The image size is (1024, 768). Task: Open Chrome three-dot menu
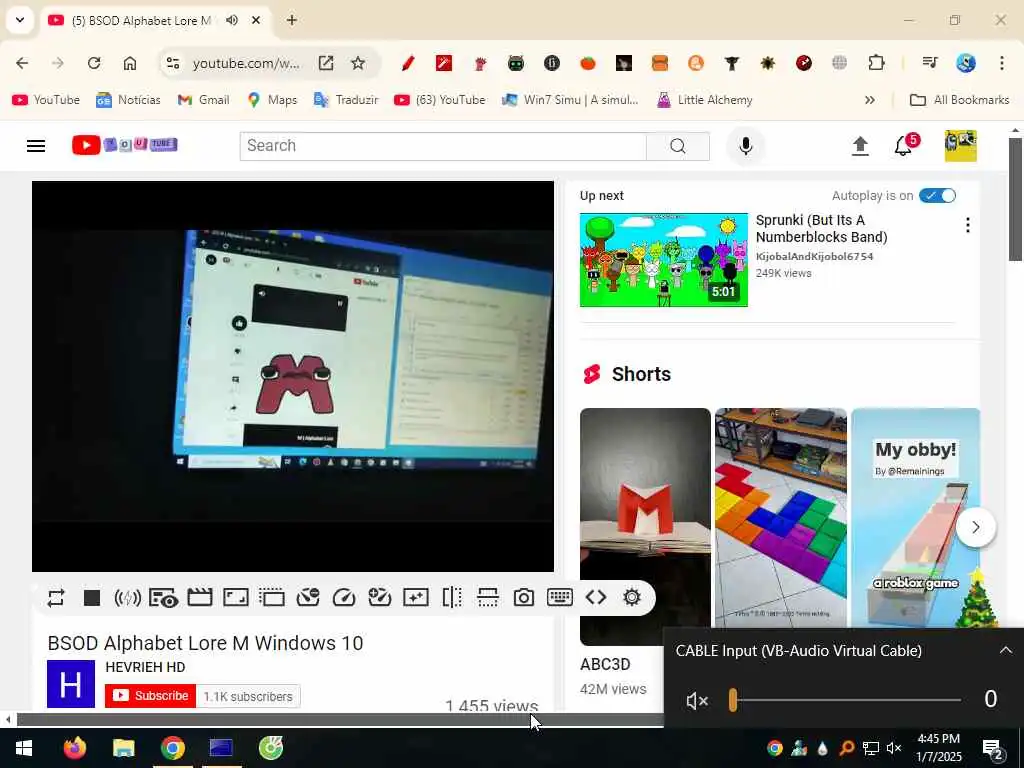coord(1002,63)
